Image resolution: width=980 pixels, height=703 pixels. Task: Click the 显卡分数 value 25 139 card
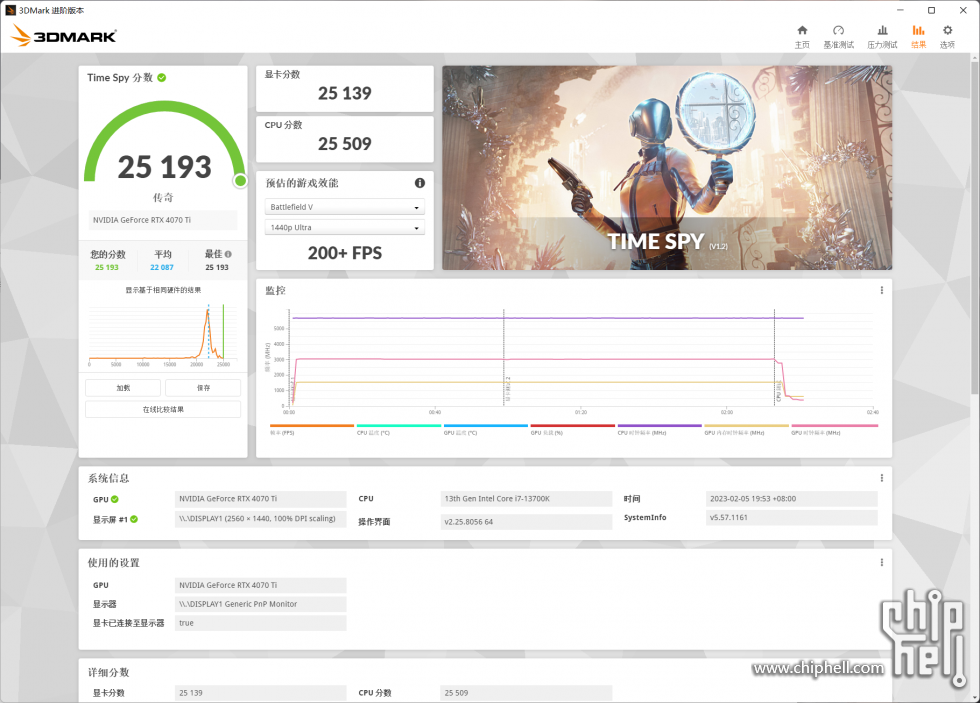(x=345, y=89)
